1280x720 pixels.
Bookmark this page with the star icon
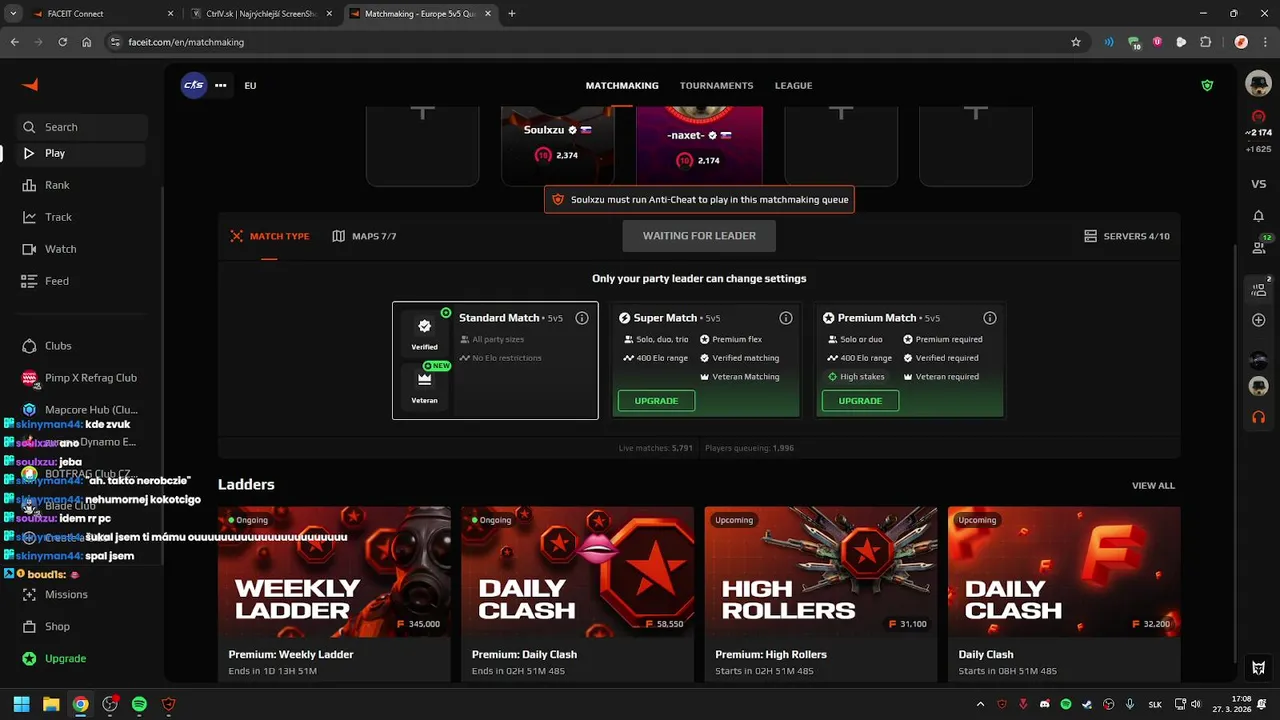[1076, 42]
